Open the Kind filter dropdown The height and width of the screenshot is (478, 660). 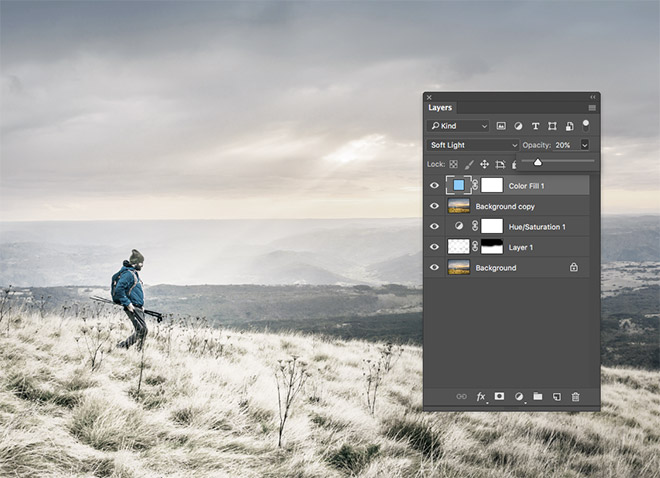[x=458, y=126]
